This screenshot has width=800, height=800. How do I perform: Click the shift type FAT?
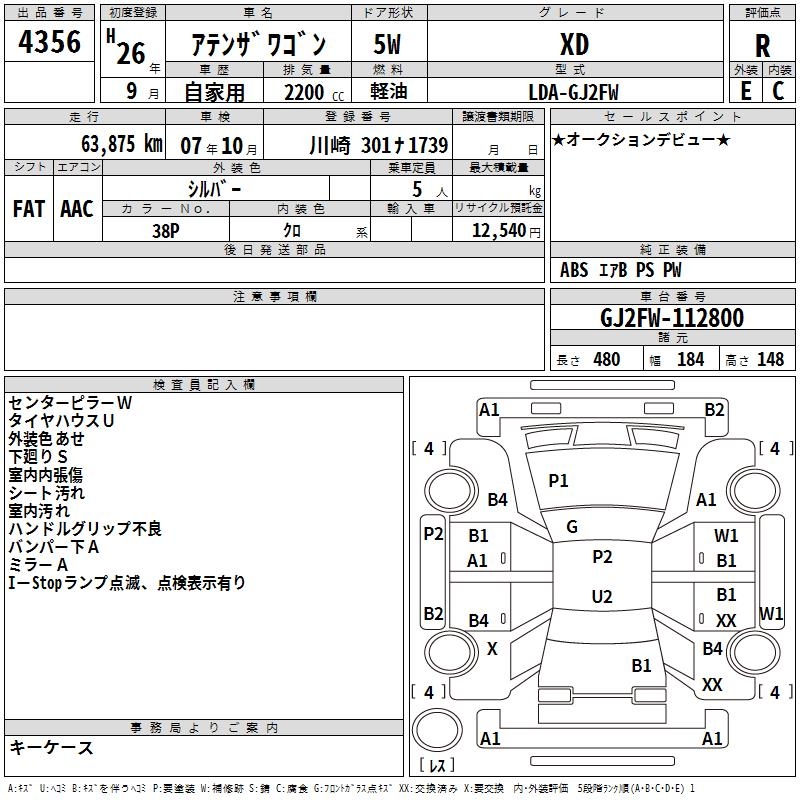pos(29,209)
